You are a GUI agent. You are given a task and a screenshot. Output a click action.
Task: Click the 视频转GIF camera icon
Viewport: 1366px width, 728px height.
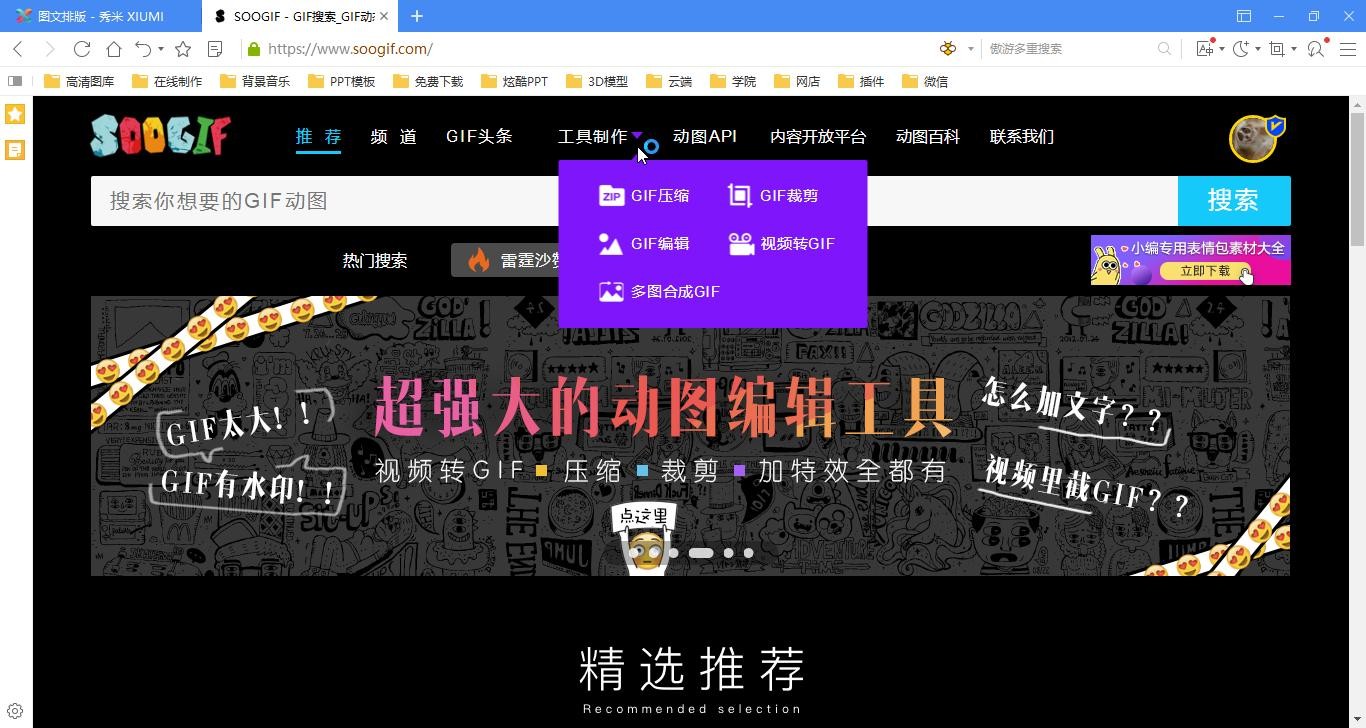pos(741,244)
